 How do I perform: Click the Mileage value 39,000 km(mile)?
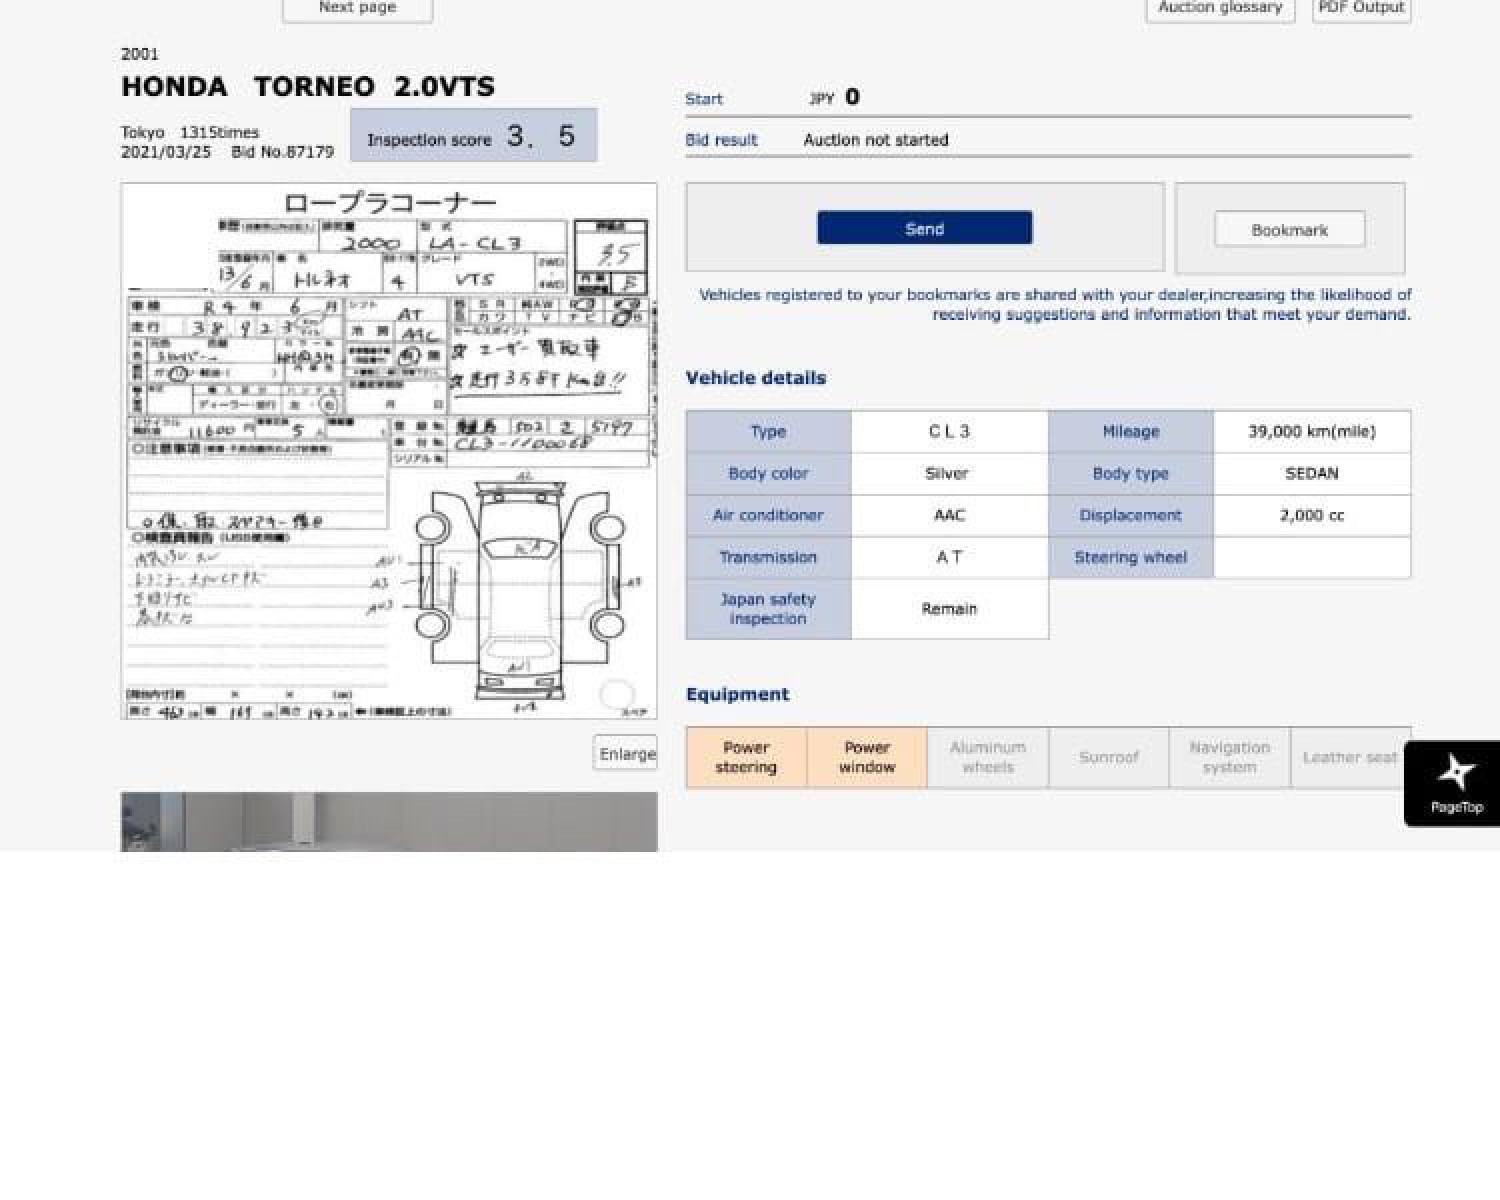tap(1311, 431)
